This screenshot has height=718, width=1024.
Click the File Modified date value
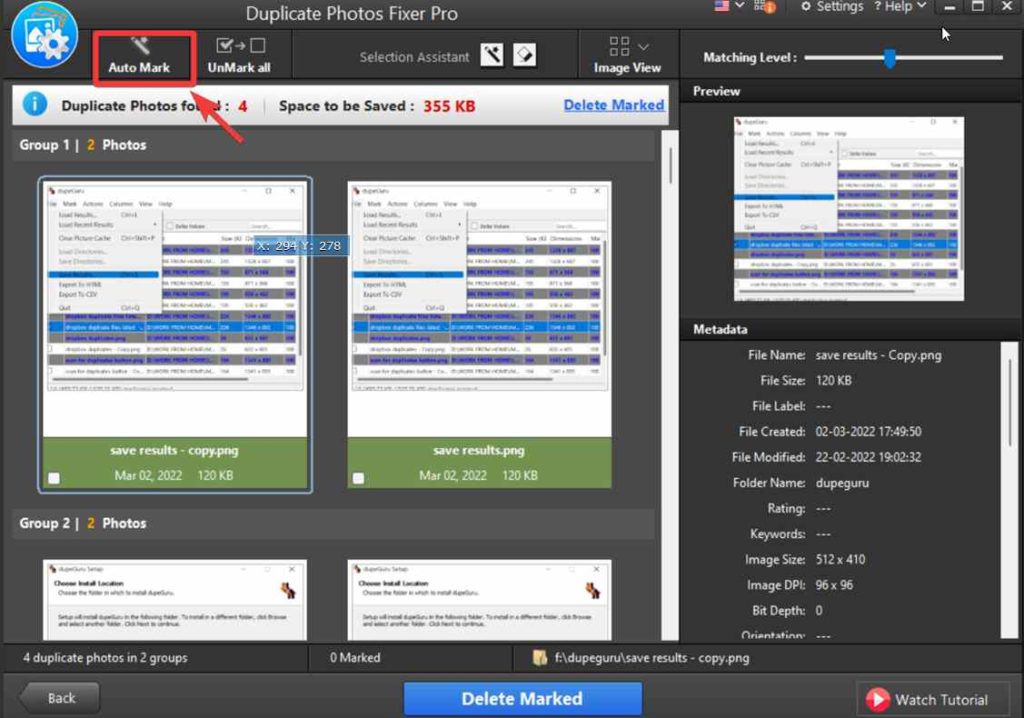(x=868, y=457)
